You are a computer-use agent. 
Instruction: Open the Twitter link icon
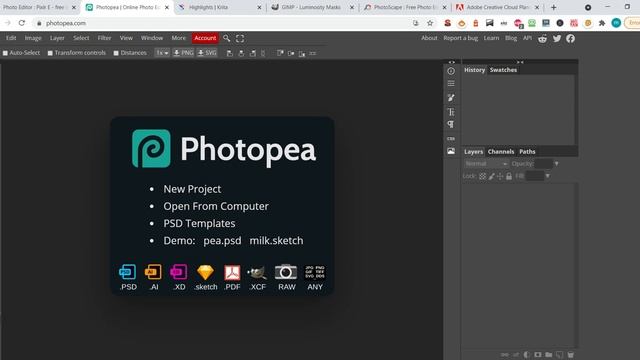pos(557,38)
